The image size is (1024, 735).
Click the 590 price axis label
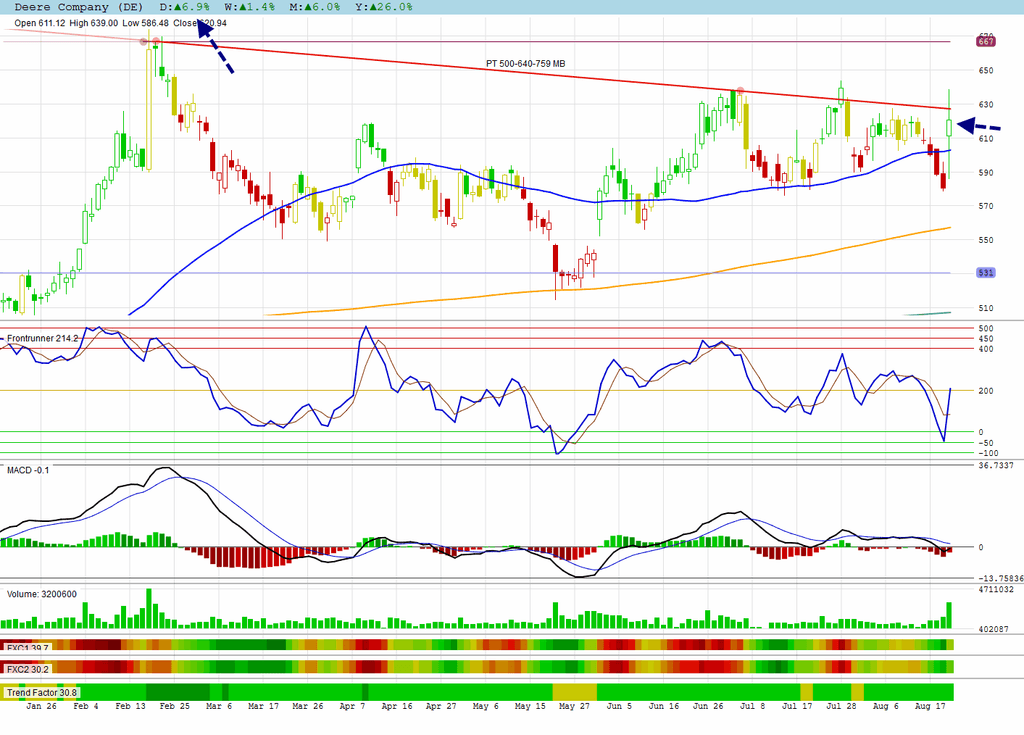coord(985,172)
